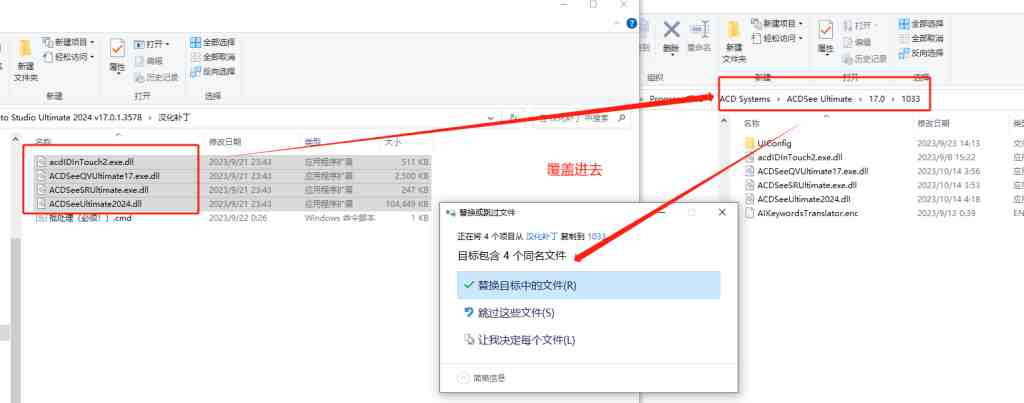This screenshot has height=403, width=1024.
Task: Click 汉化补丁 source link in dialog
Action: coord(541,236)
